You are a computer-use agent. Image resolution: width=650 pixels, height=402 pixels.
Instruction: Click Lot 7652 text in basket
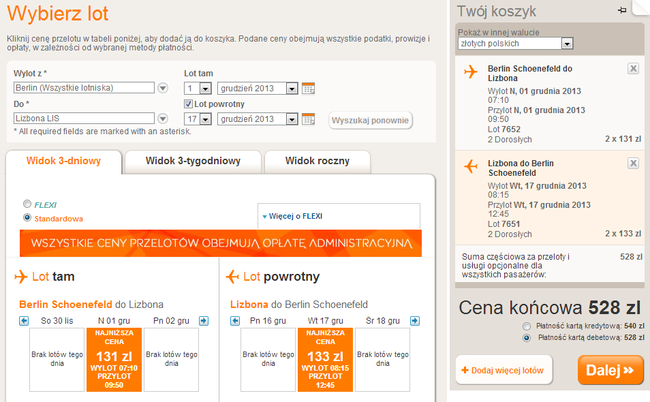(504, 129)
